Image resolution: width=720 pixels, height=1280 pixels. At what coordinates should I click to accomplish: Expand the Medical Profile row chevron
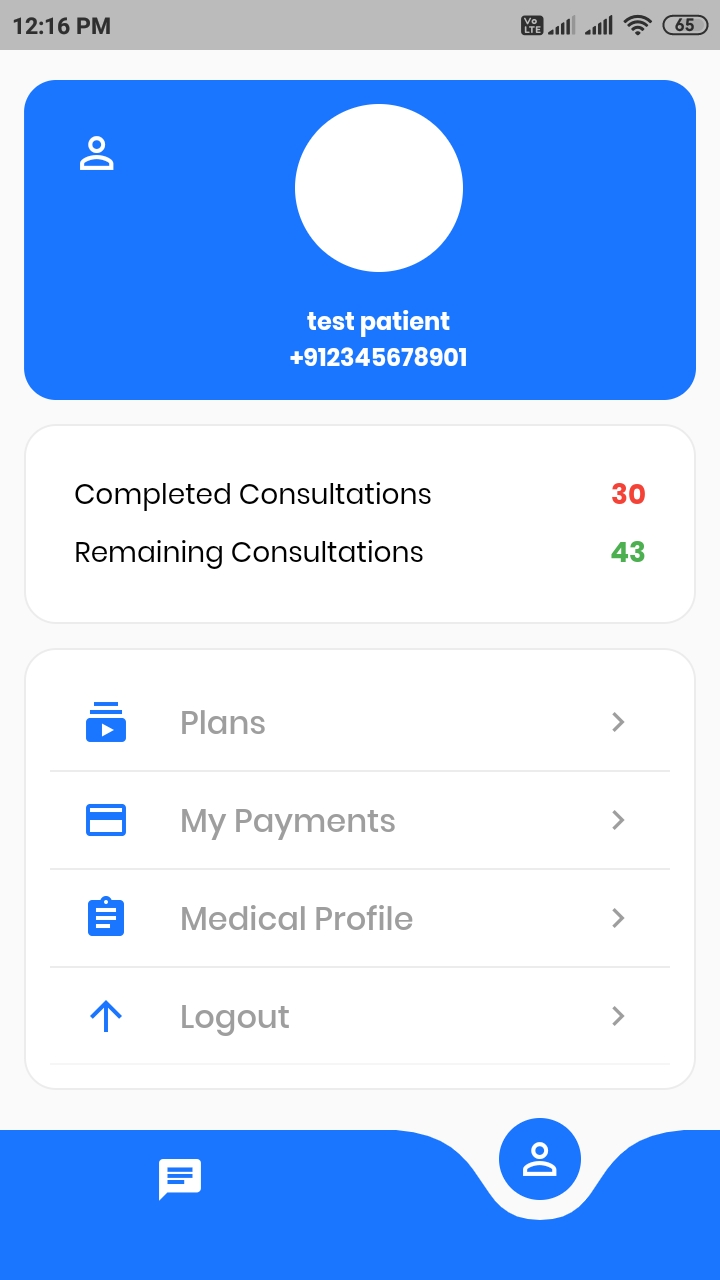[x=618, y=918]
